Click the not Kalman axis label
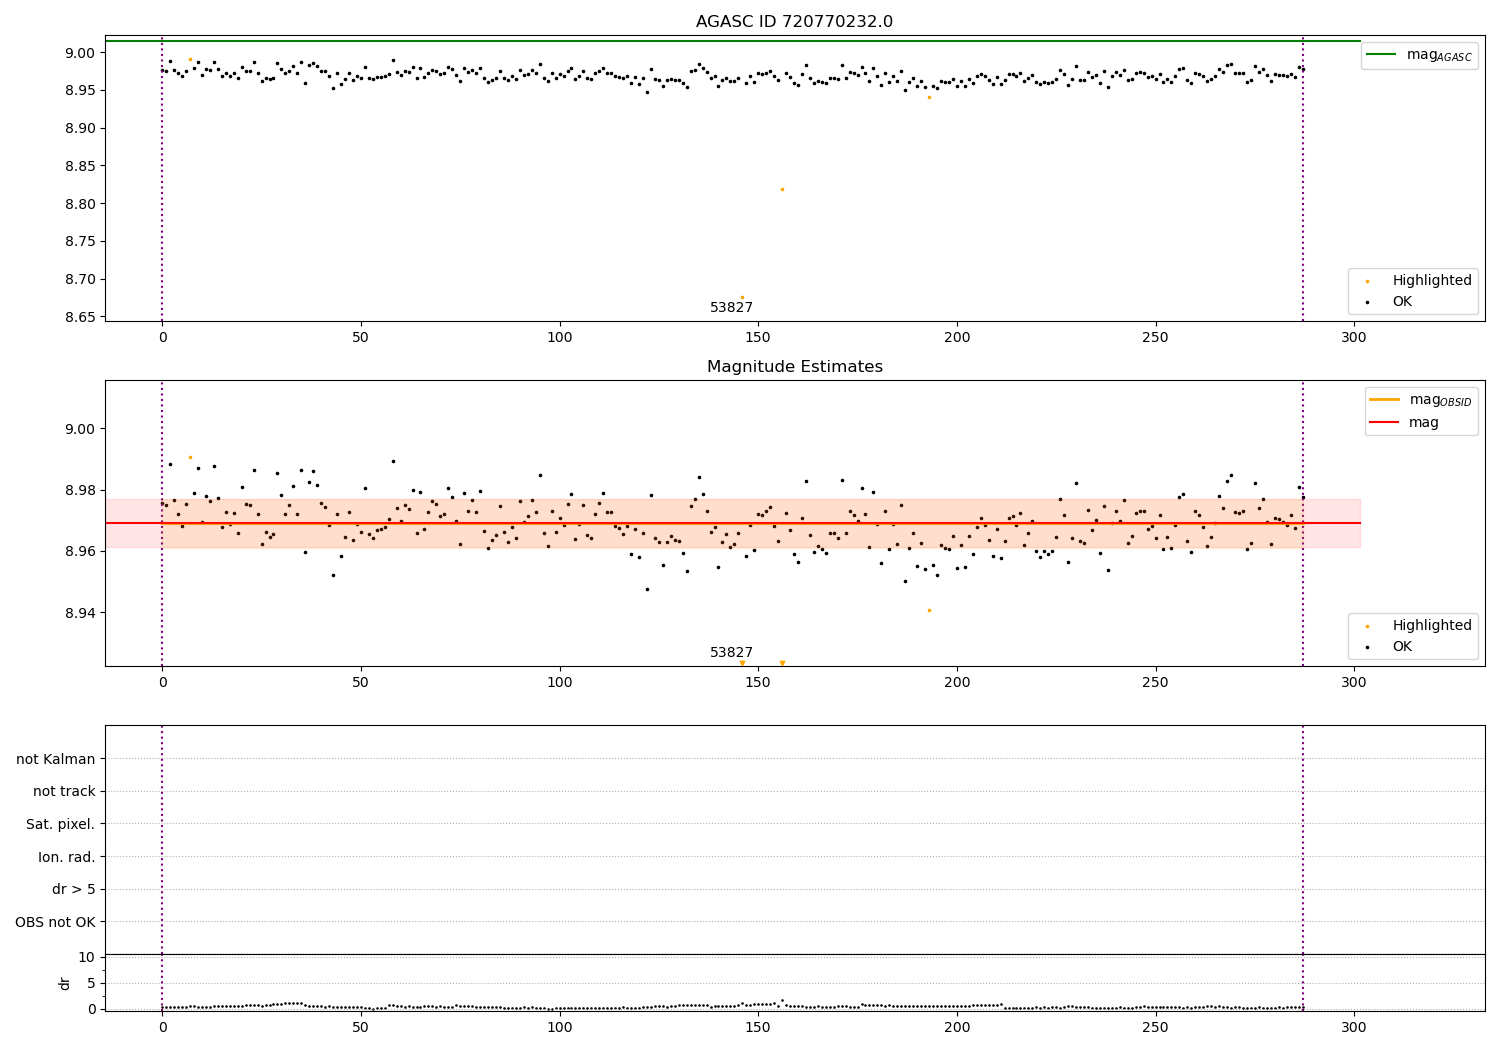This screenshot has height=1050, width=1500. pyautogui.click(x=56, y=759)
